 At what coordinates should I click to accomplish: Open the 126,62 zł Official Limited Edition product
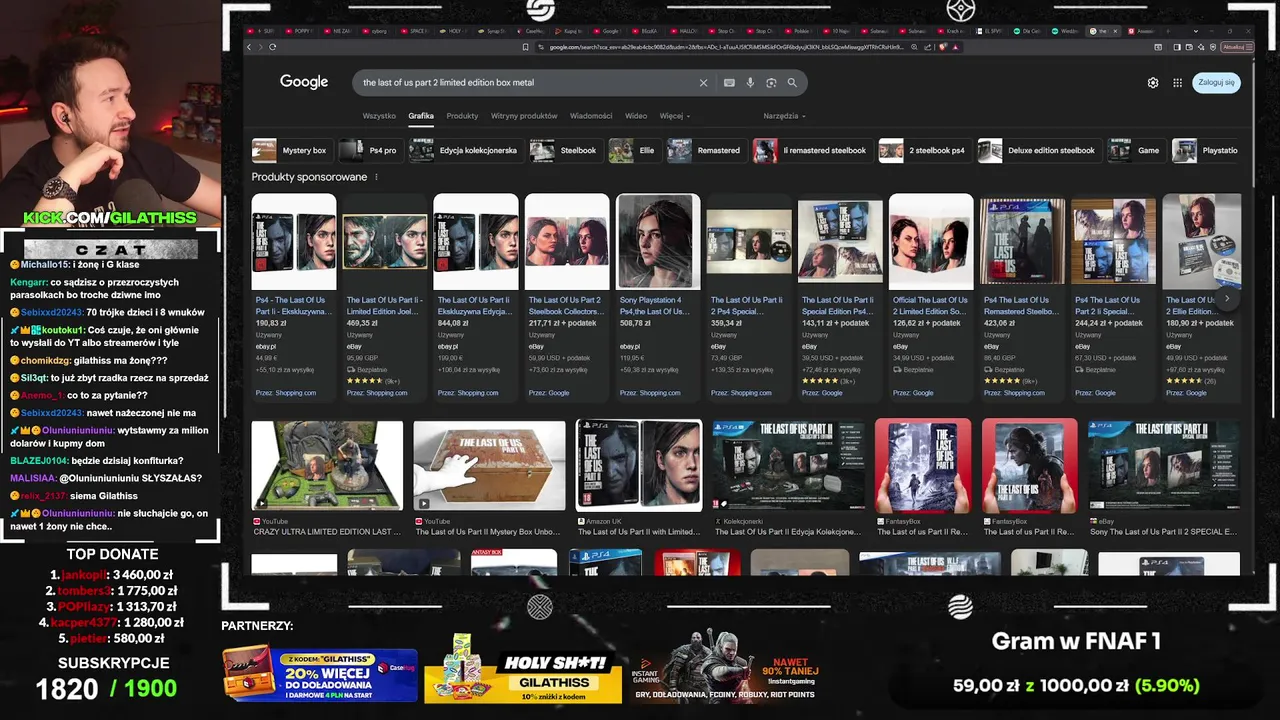931,297
